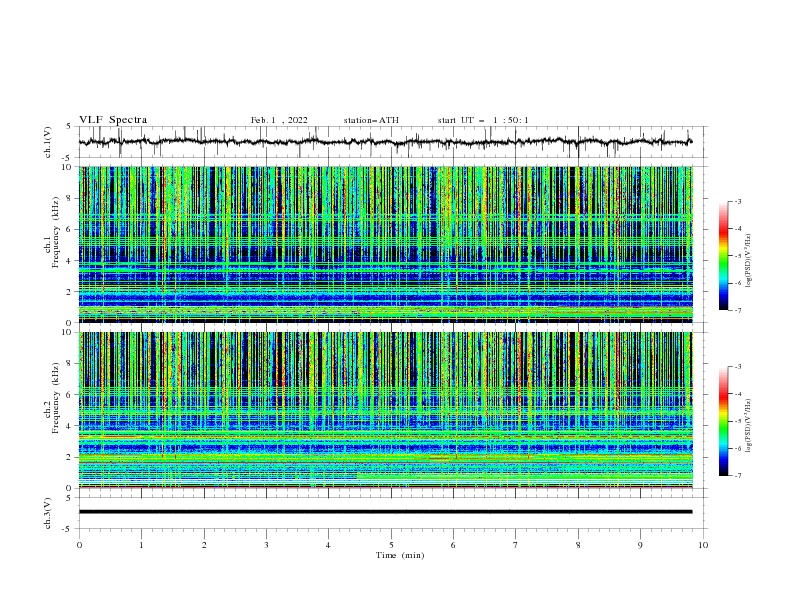Click the ch.3(V) axis "-5" tick label
This screenshot has height=612, width=792.
click(x=68, y=529)
